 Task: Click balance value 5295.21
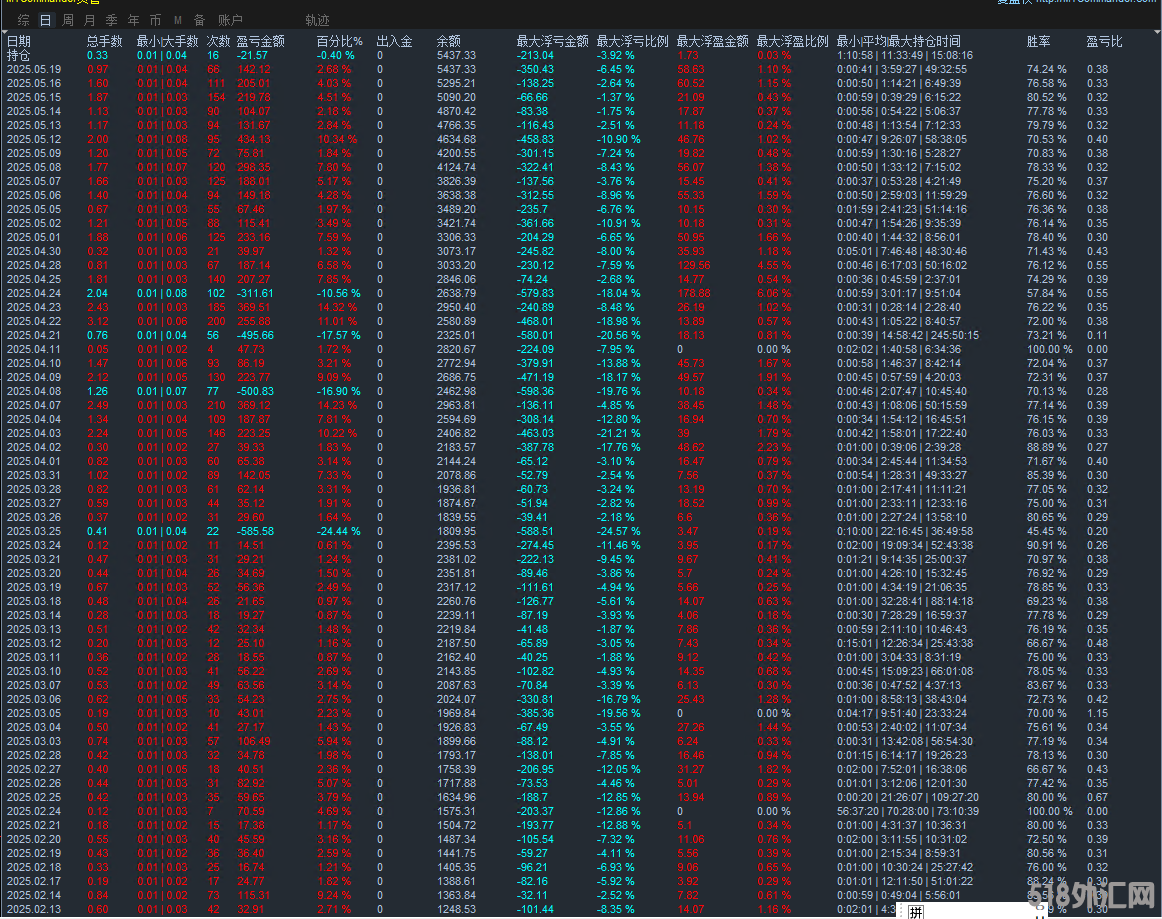[456, 84]
